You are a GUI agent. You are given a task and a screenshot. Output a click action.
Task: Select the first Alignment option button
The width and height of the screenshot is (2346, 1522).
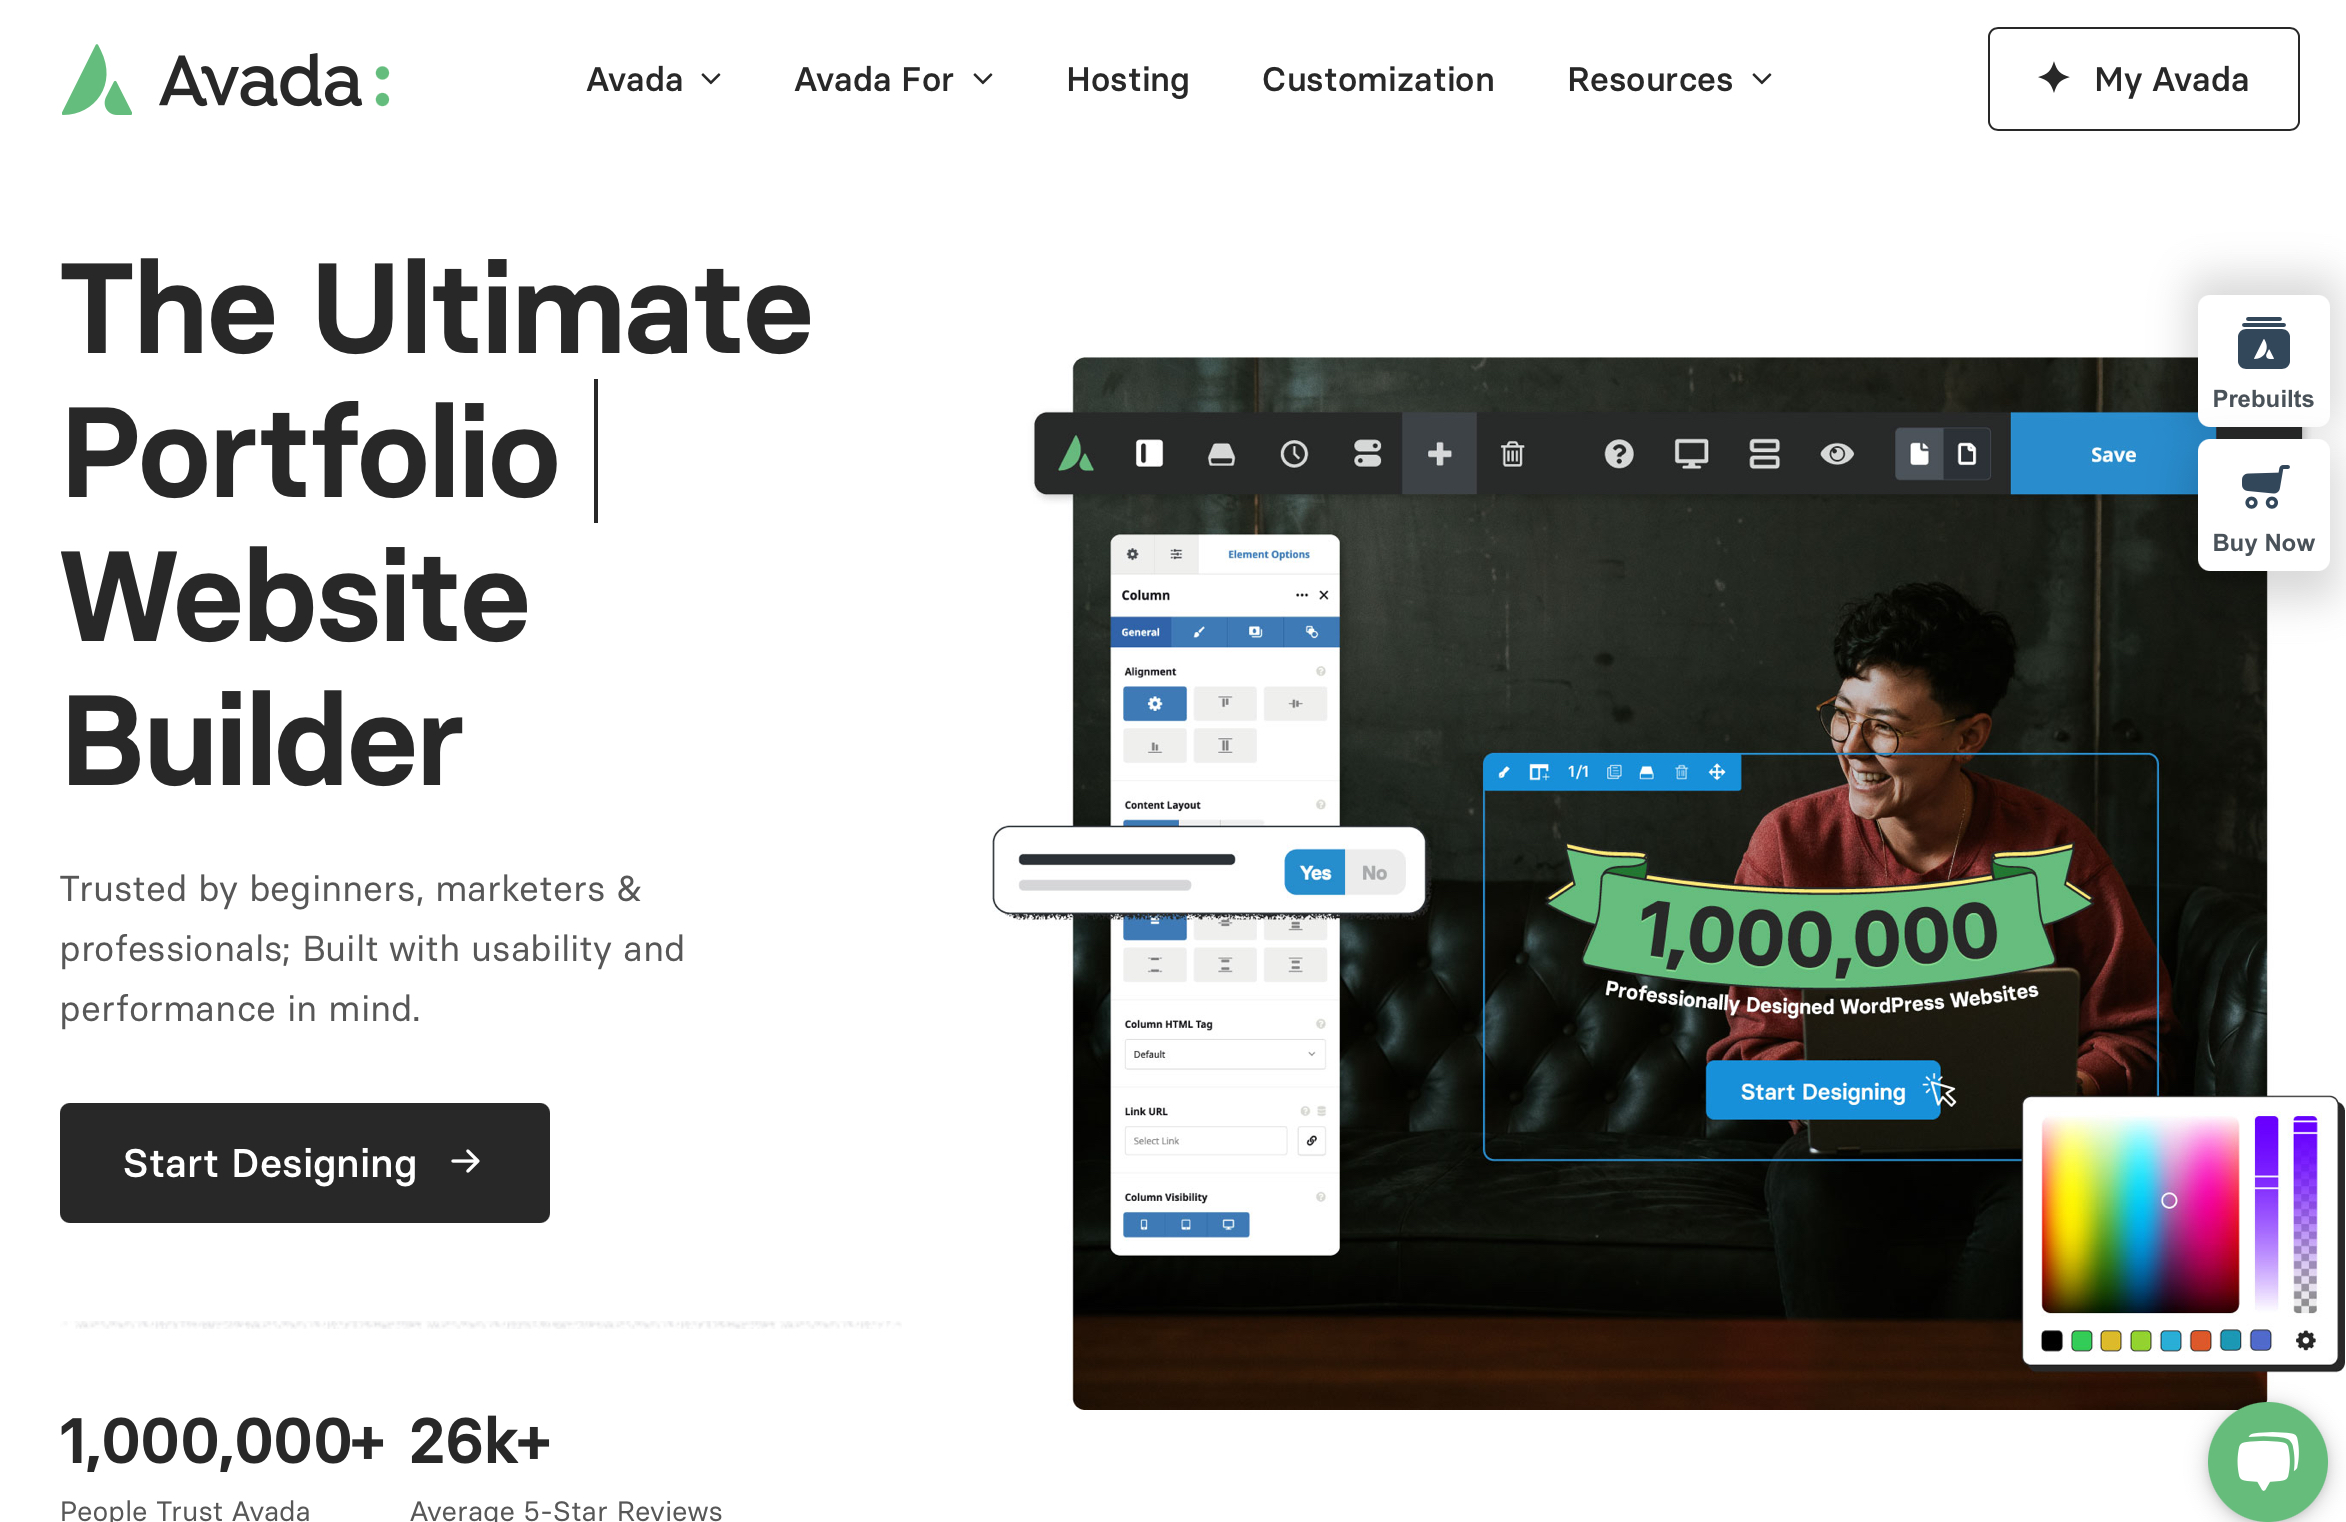click(x=1155, y=704)
